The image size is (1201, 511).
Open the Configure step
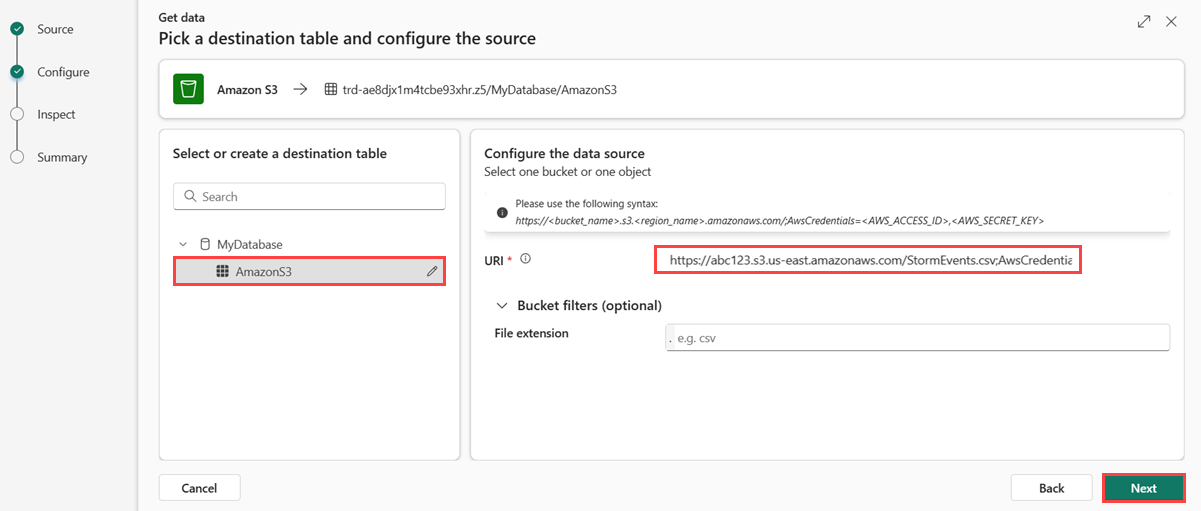[x=63, y=72]
